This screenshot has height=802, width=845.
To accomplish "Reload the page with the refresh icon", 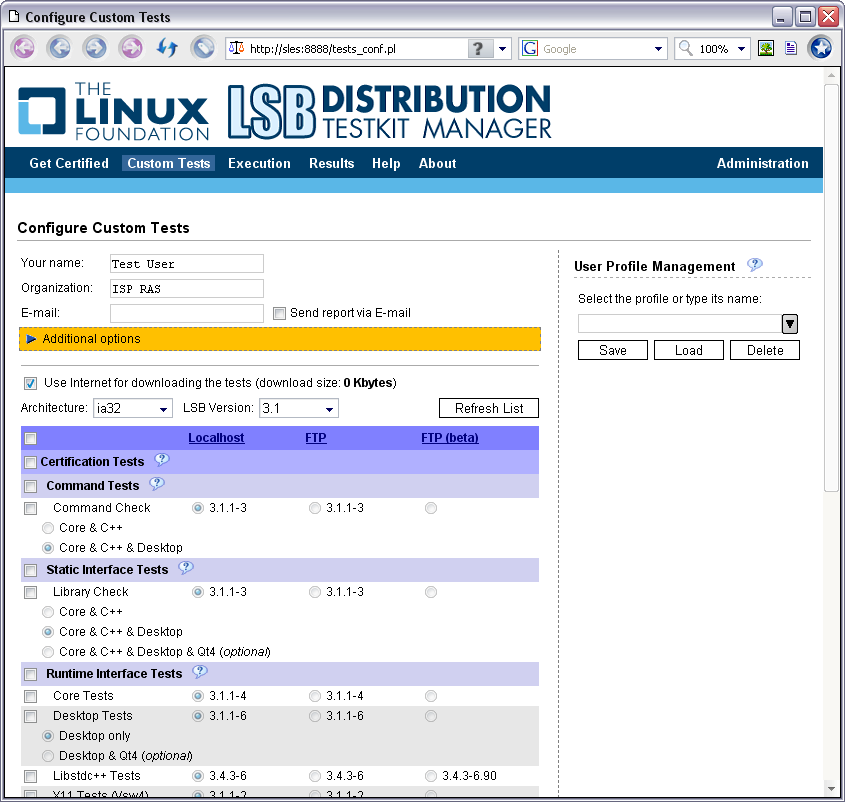I will point(168,49).
